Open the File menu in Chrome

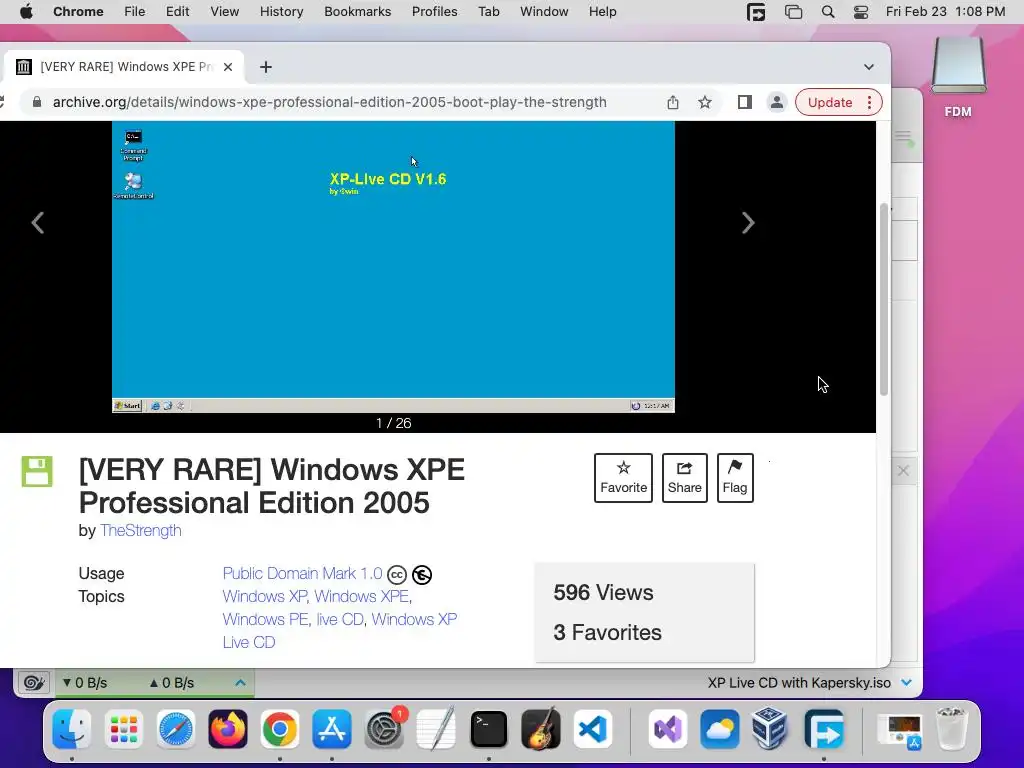click(x=135, y=12)
